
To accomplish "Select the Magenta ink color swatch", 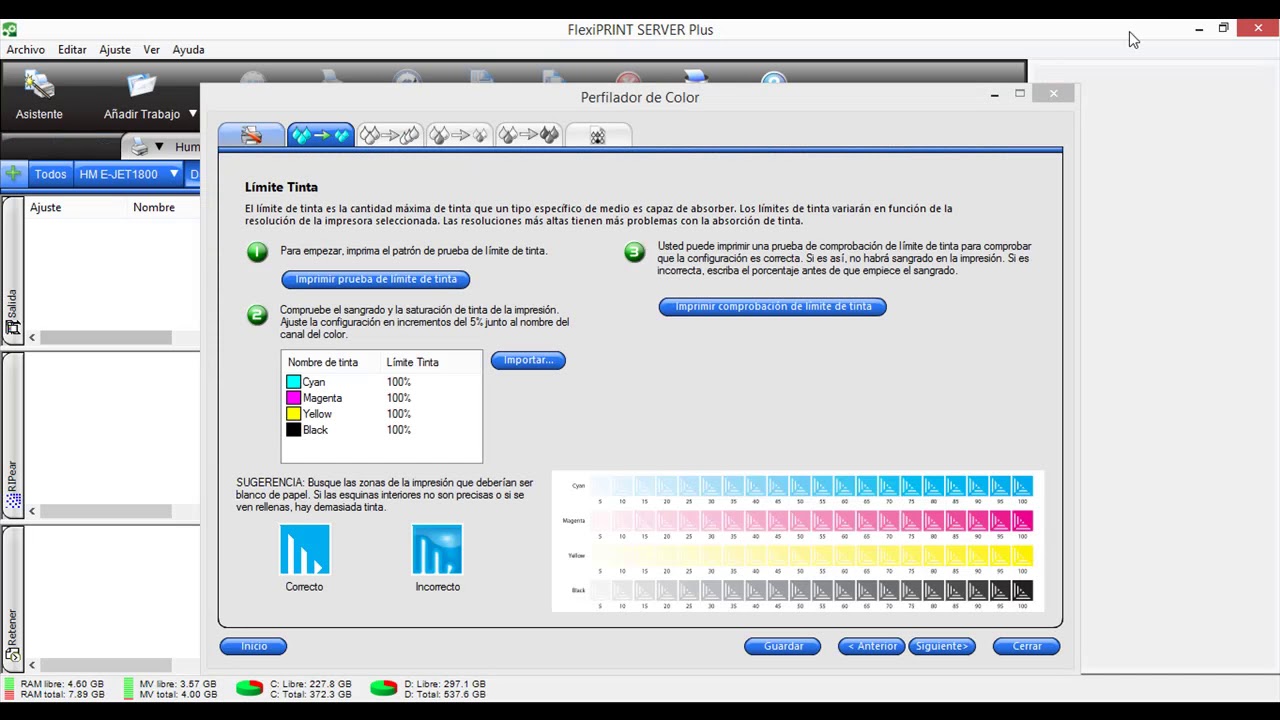I will click(x=293, y=398).
